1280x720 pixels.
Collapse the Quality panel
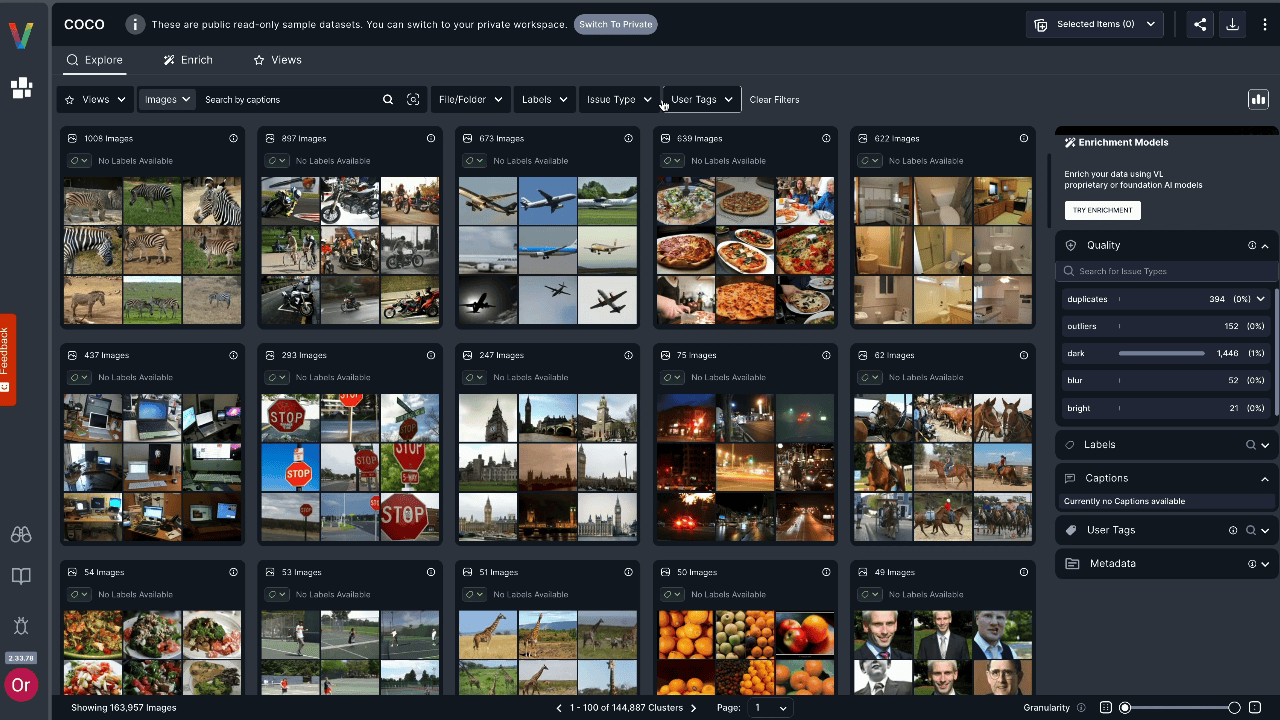(x=1265, y=246)
